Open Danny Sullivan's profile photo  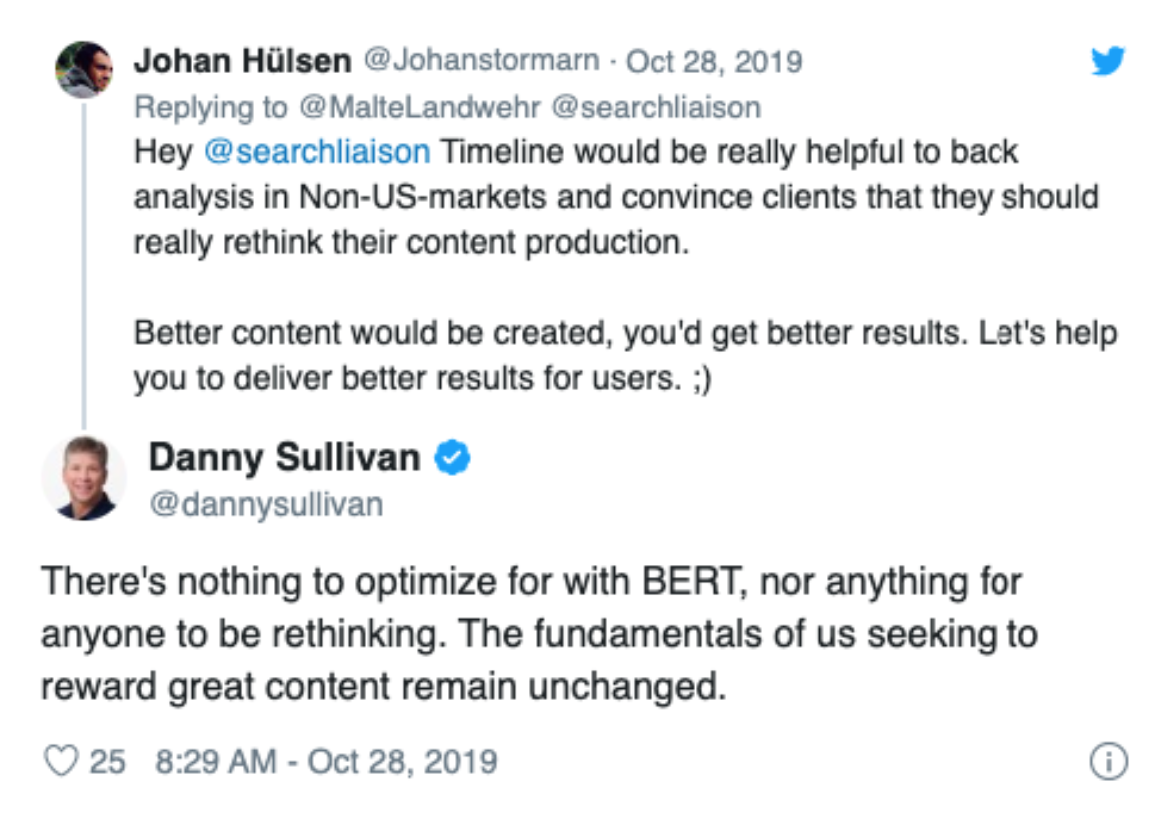(x=84, y=477)
